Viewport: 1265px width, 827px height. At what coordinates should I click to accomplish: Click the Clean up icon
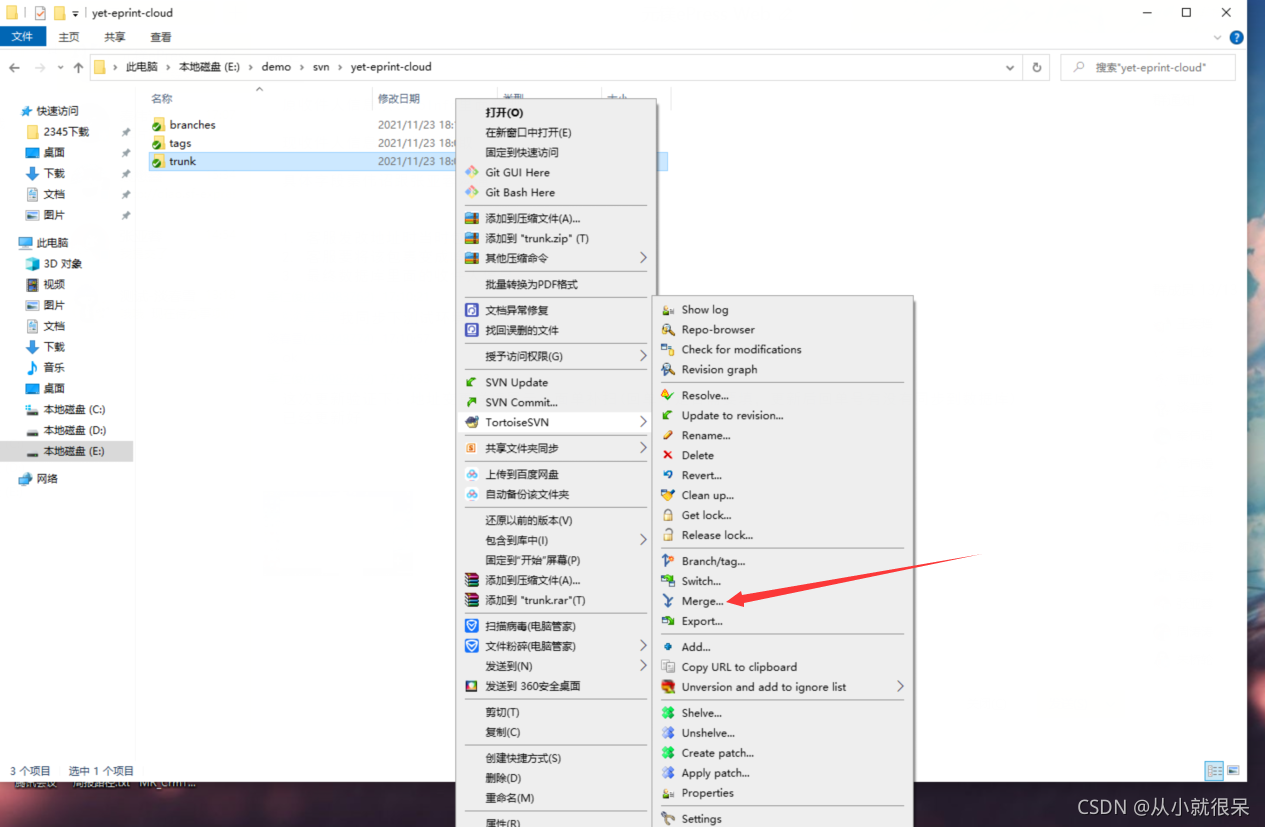tap(668, 496)
